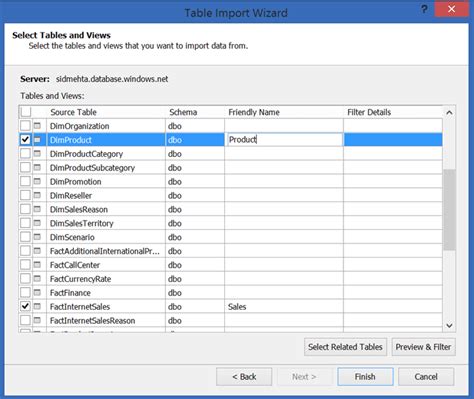Click the Finish button
Screen dimensions: 474x399
click(x=365, y=377)
